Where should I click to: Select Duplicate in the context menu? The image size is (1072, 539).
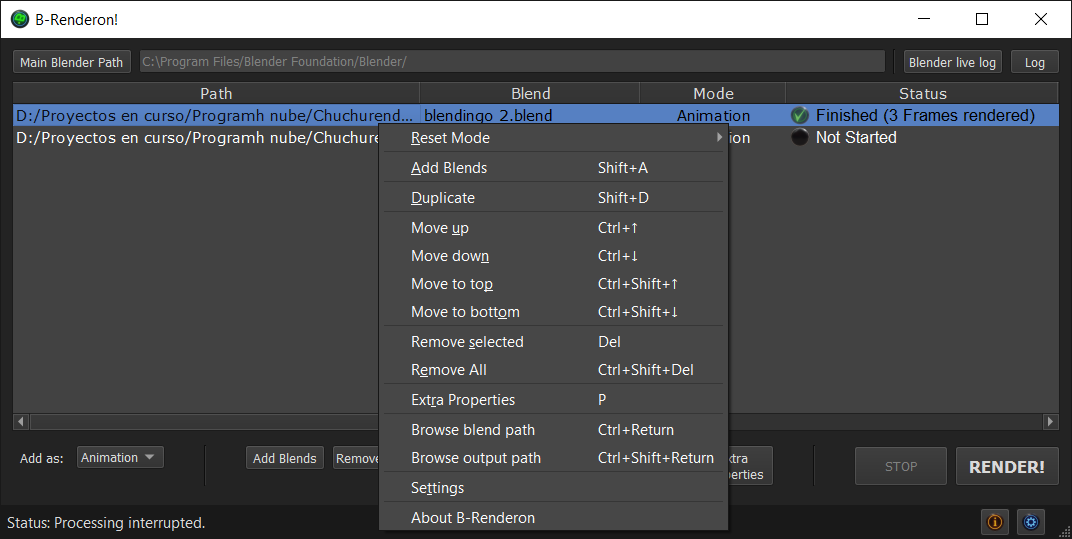(x=553, y=198)
